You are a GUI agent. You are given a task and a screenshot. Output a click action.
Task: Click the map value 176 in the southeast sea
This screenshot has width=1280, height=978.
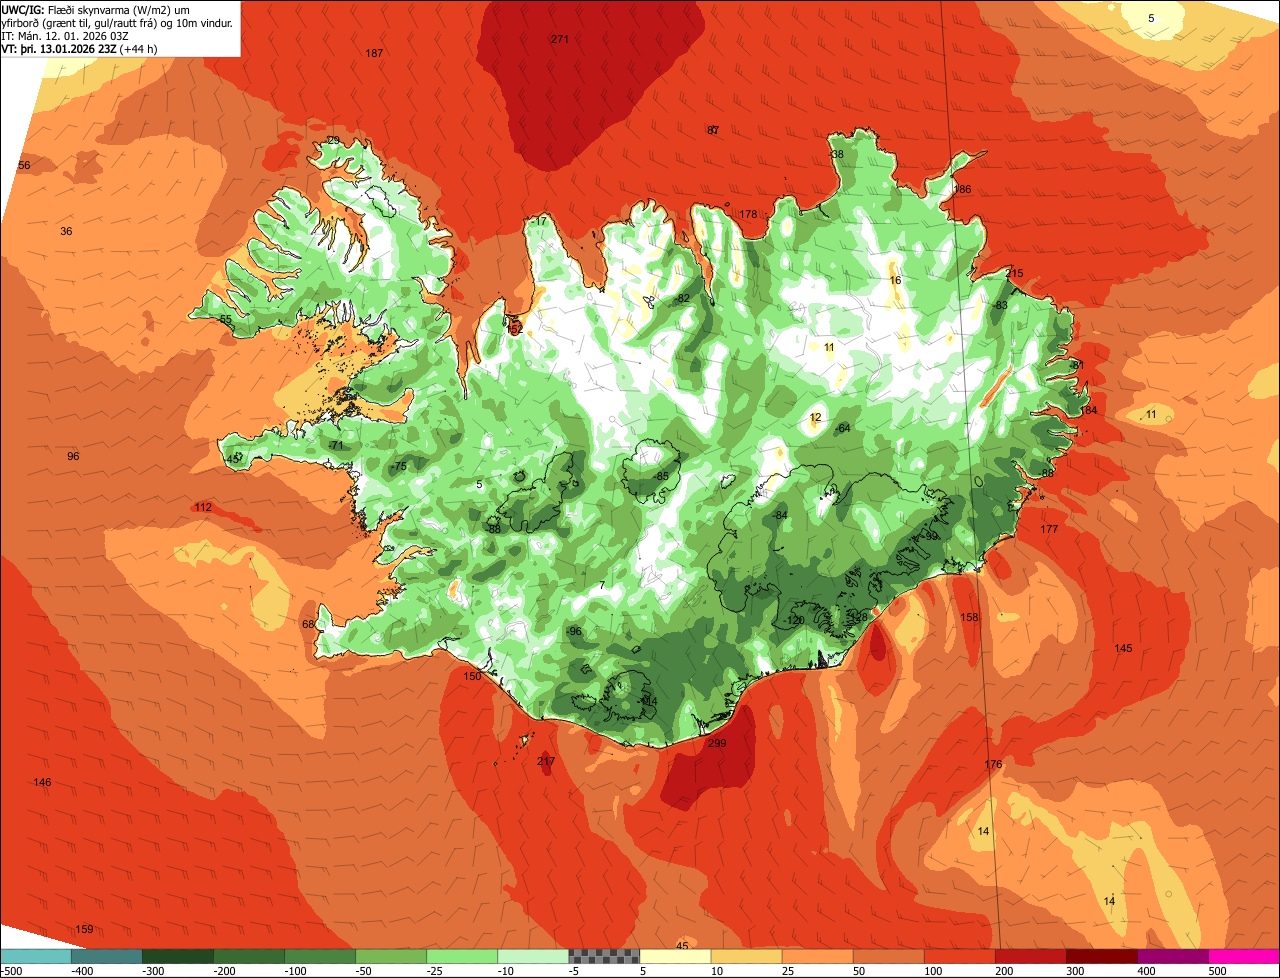coord(993,764)
